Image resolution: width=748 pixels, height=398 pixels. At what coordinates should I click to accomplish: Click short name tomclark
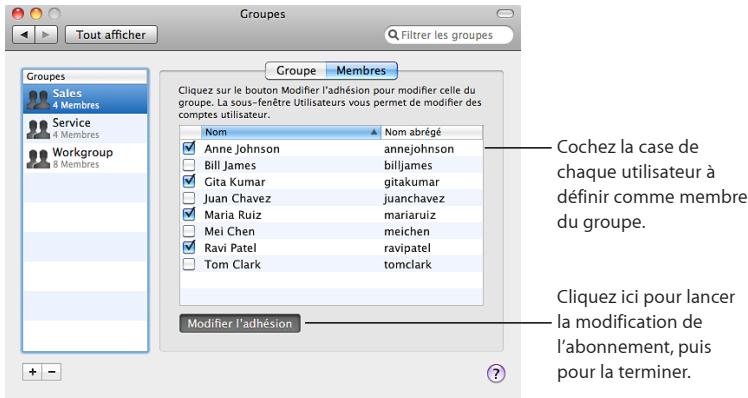pyautogui.click(x=407, y=264)
